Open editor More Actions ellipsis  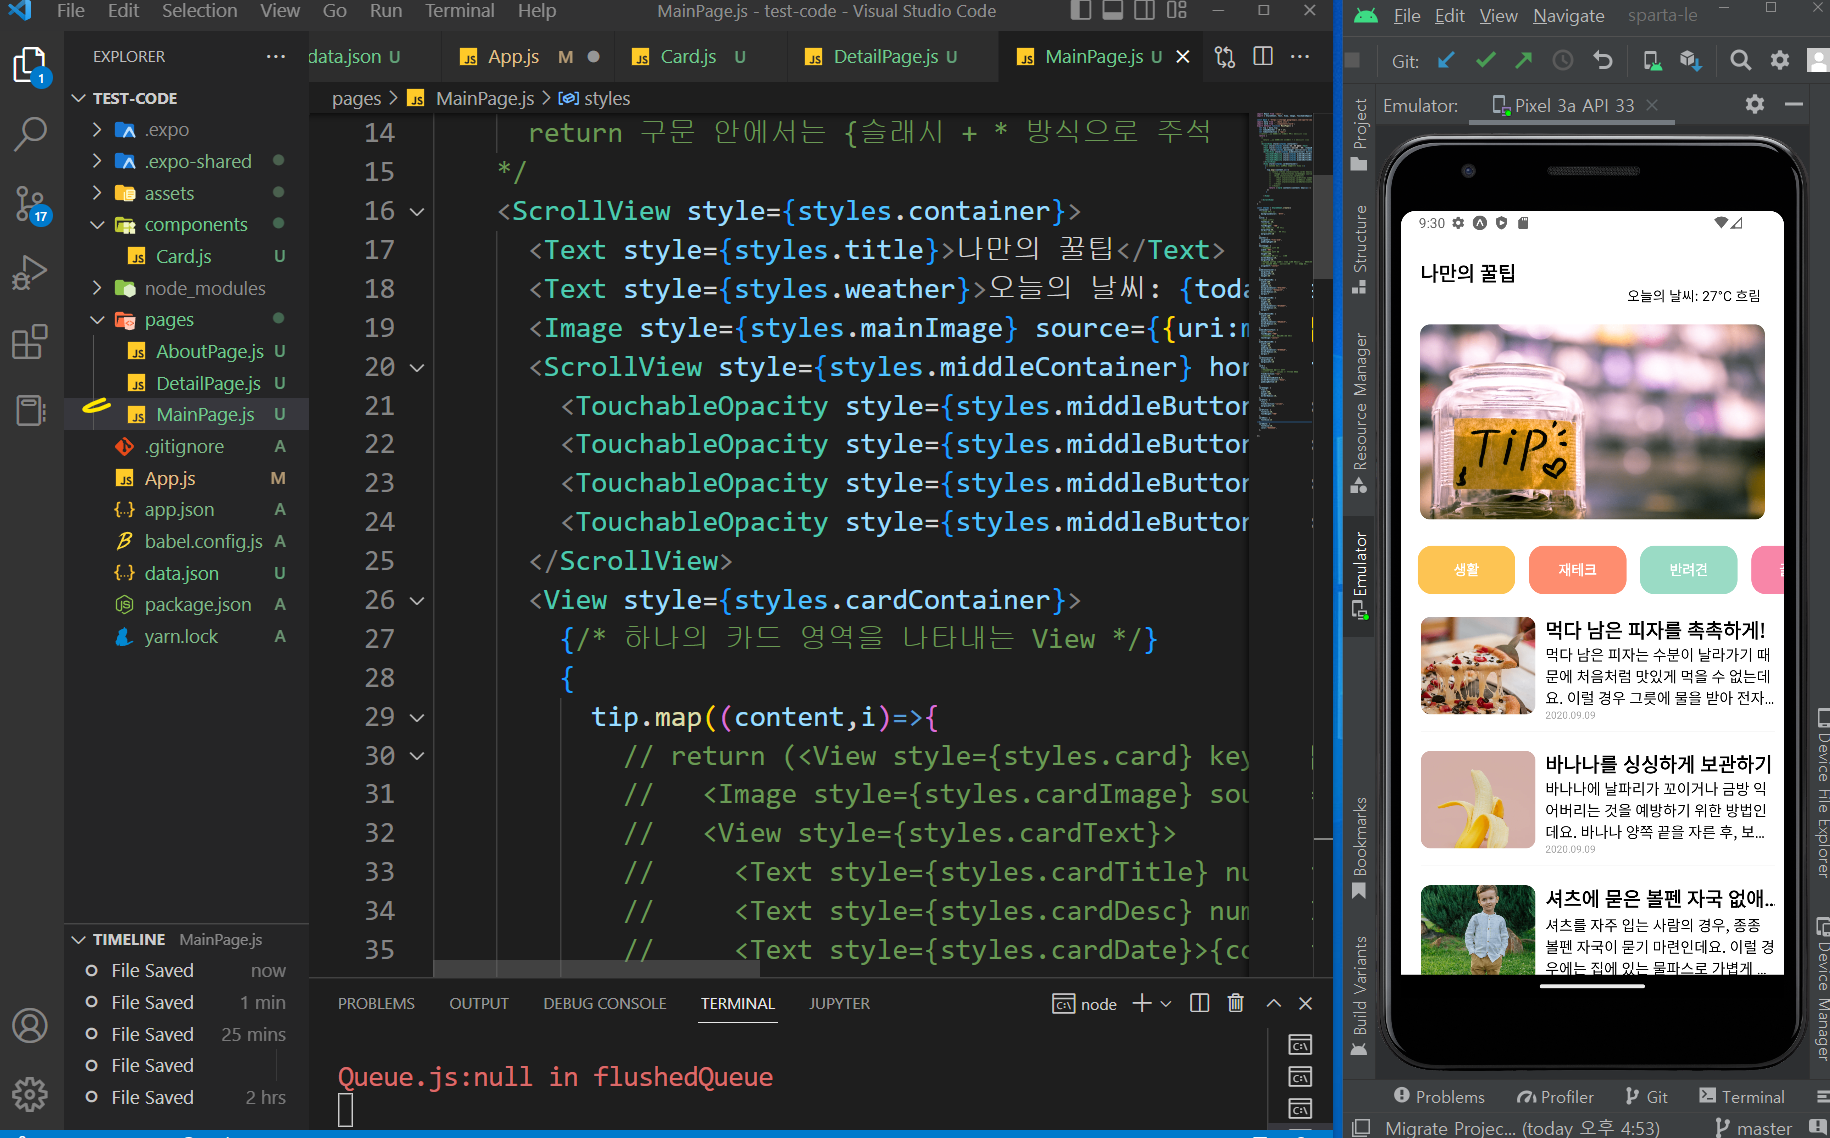click(1300, 57)
